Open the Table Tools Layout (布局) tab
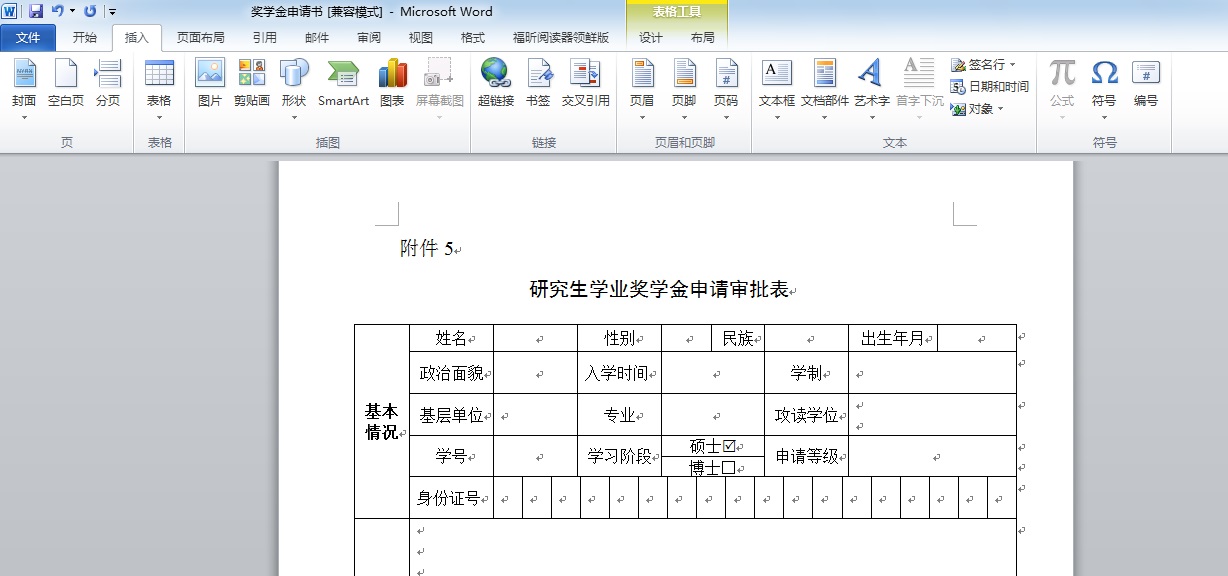Screen dimensions: 1228x576 point(703,38)
